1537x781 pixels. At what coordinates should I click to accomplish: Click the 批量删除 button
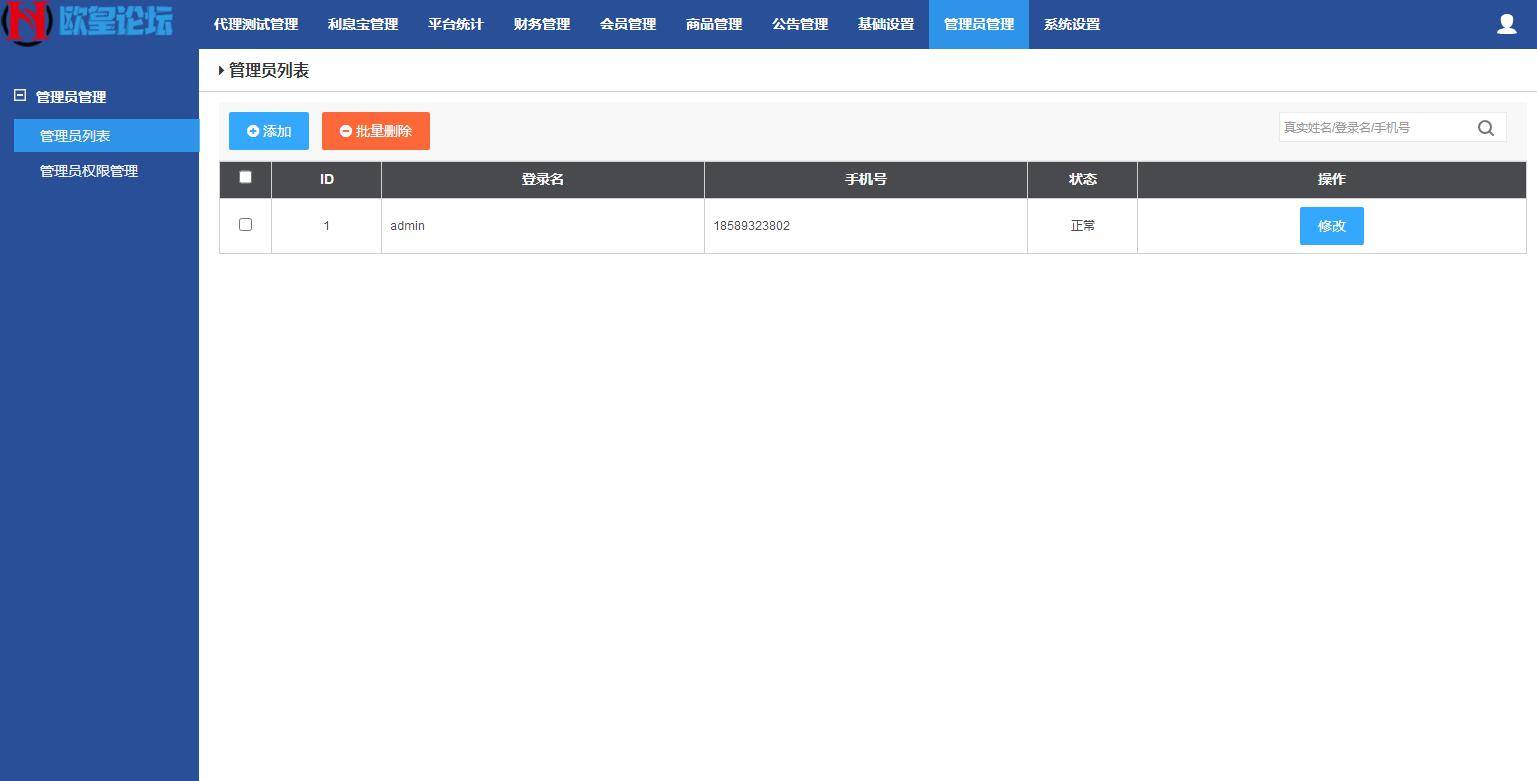click(375, 130)
